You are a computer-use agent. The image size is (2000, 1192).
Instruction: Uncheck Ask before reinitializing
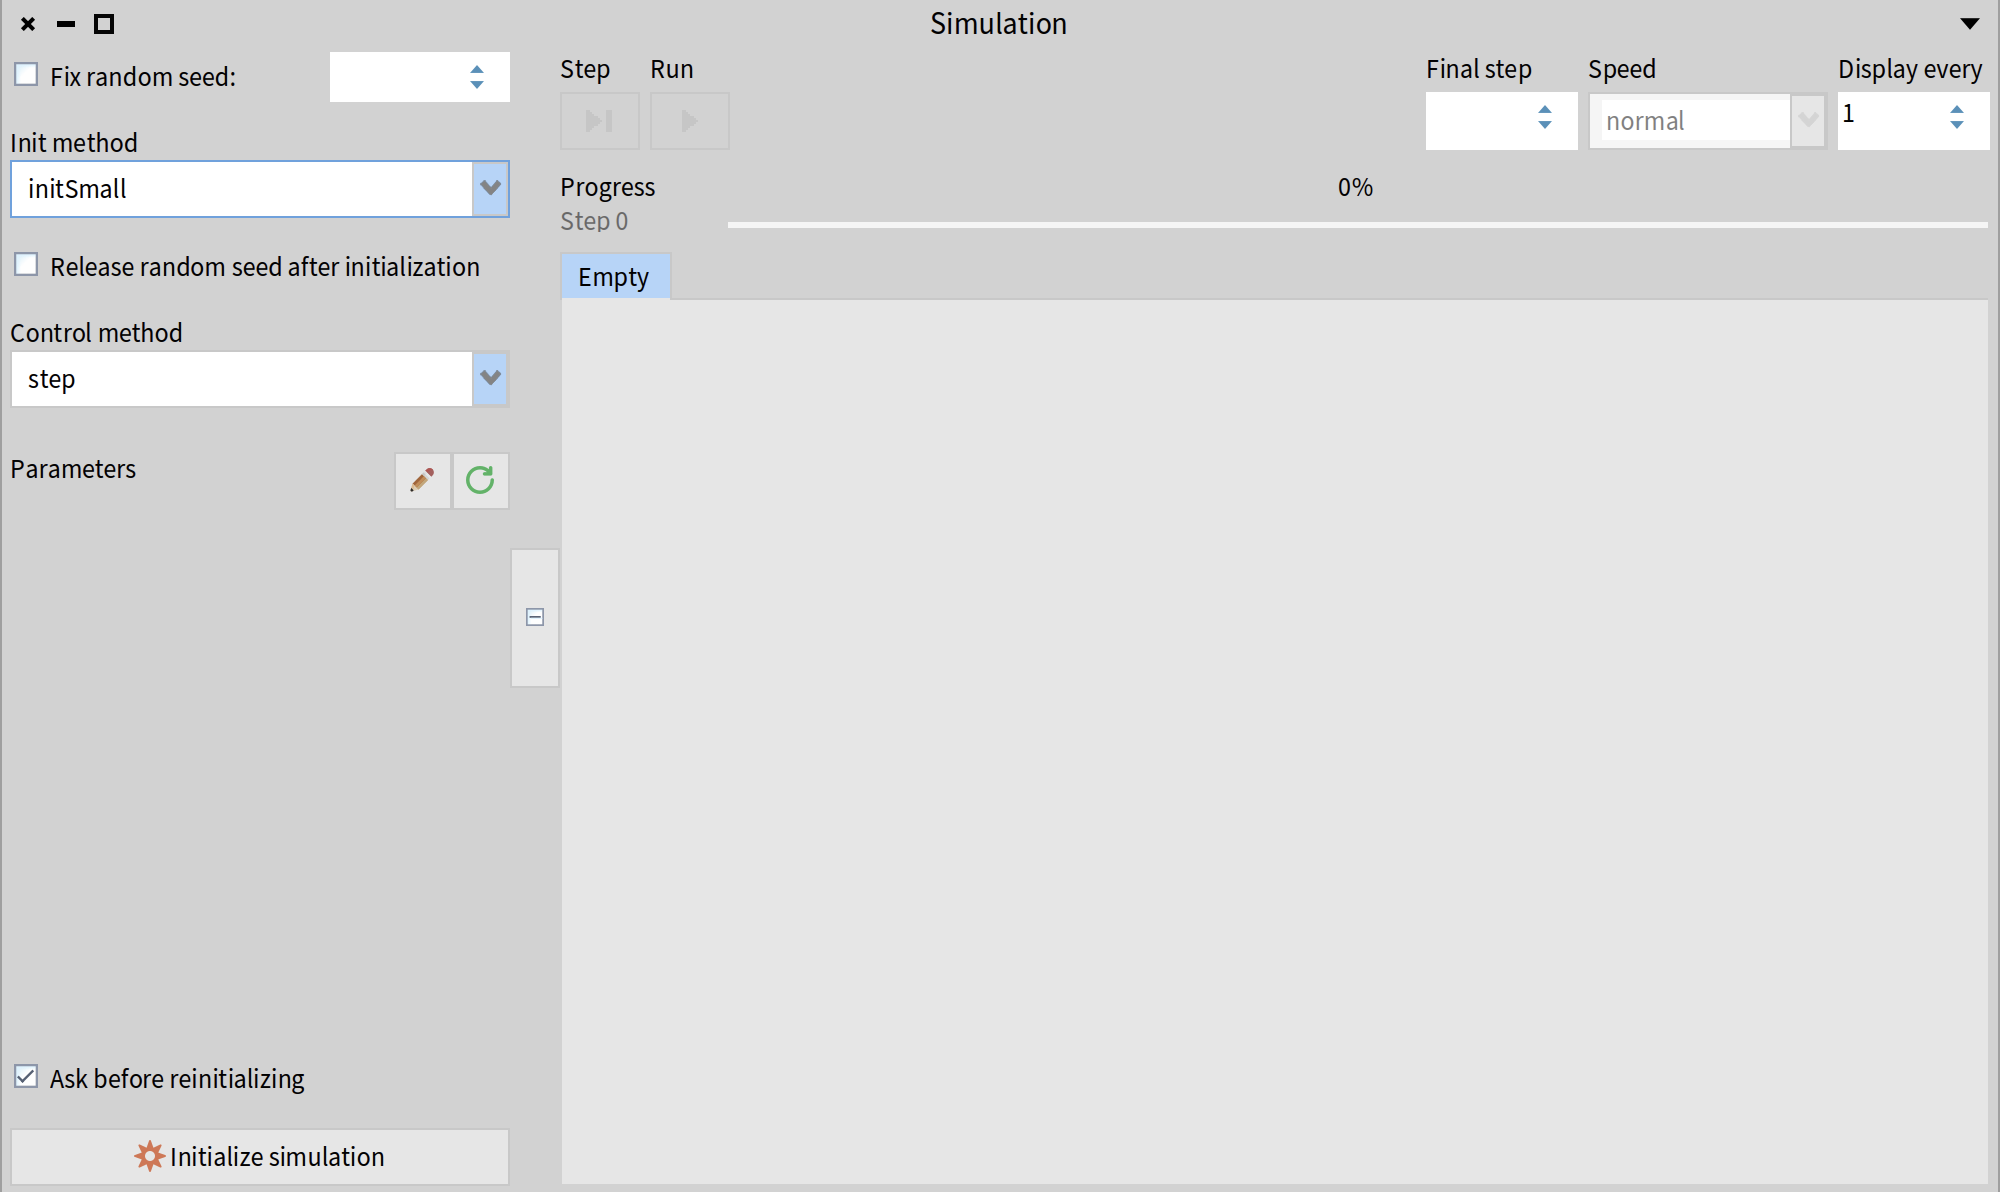click(27, 1077)
